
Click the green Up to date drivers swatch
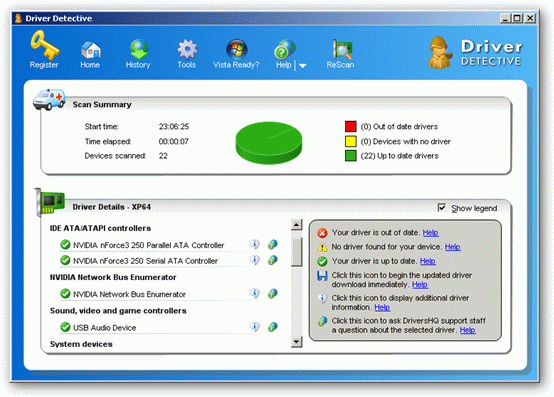click(351, 156)
